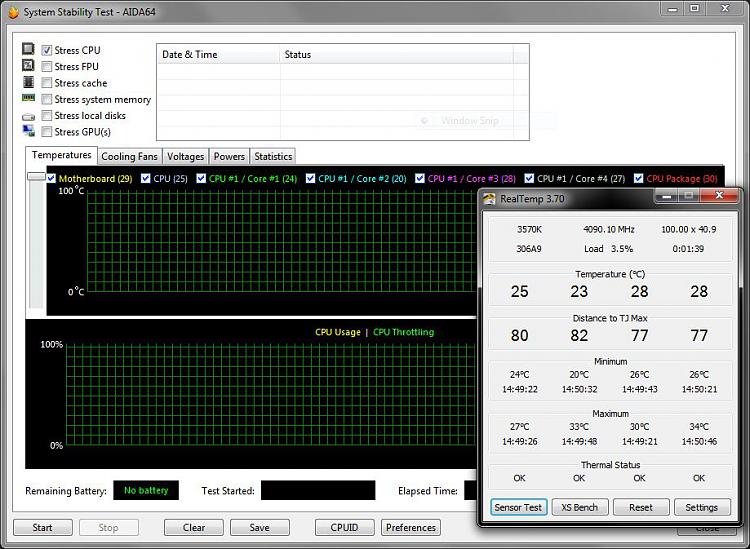Viewport: 750px width, 549px height.
Task: Enable Stress system memory checkbox
Action: pyautogui.click(x=46, y=99)
